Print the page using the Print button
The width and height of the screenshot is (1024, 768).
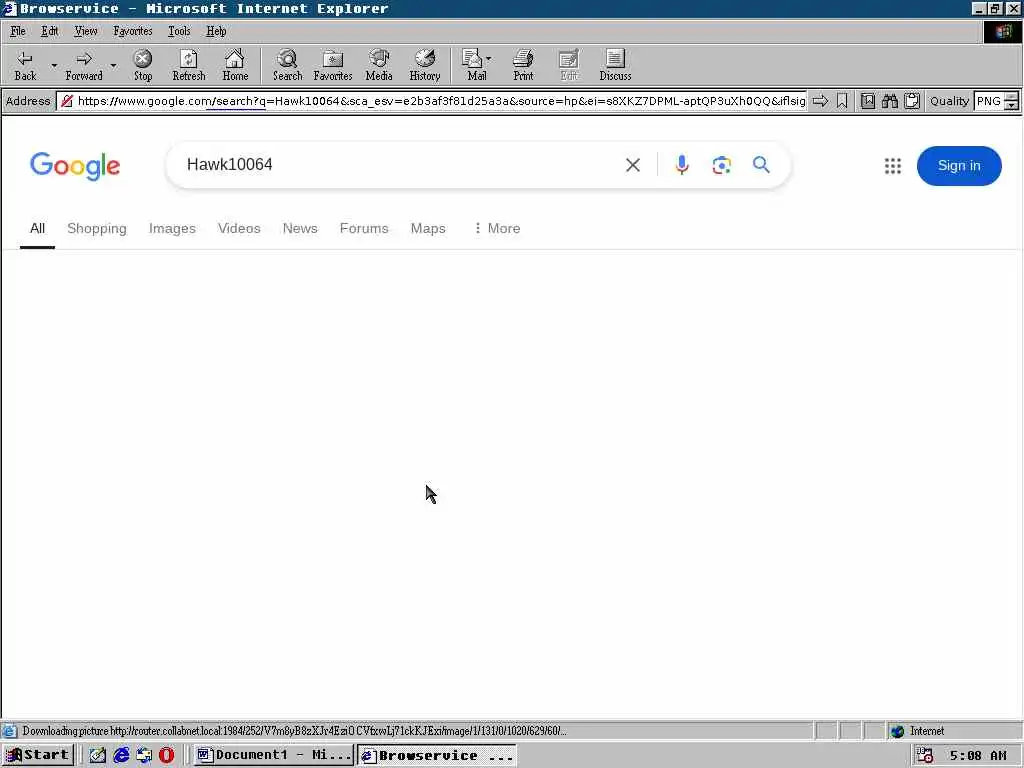(523, 65)
